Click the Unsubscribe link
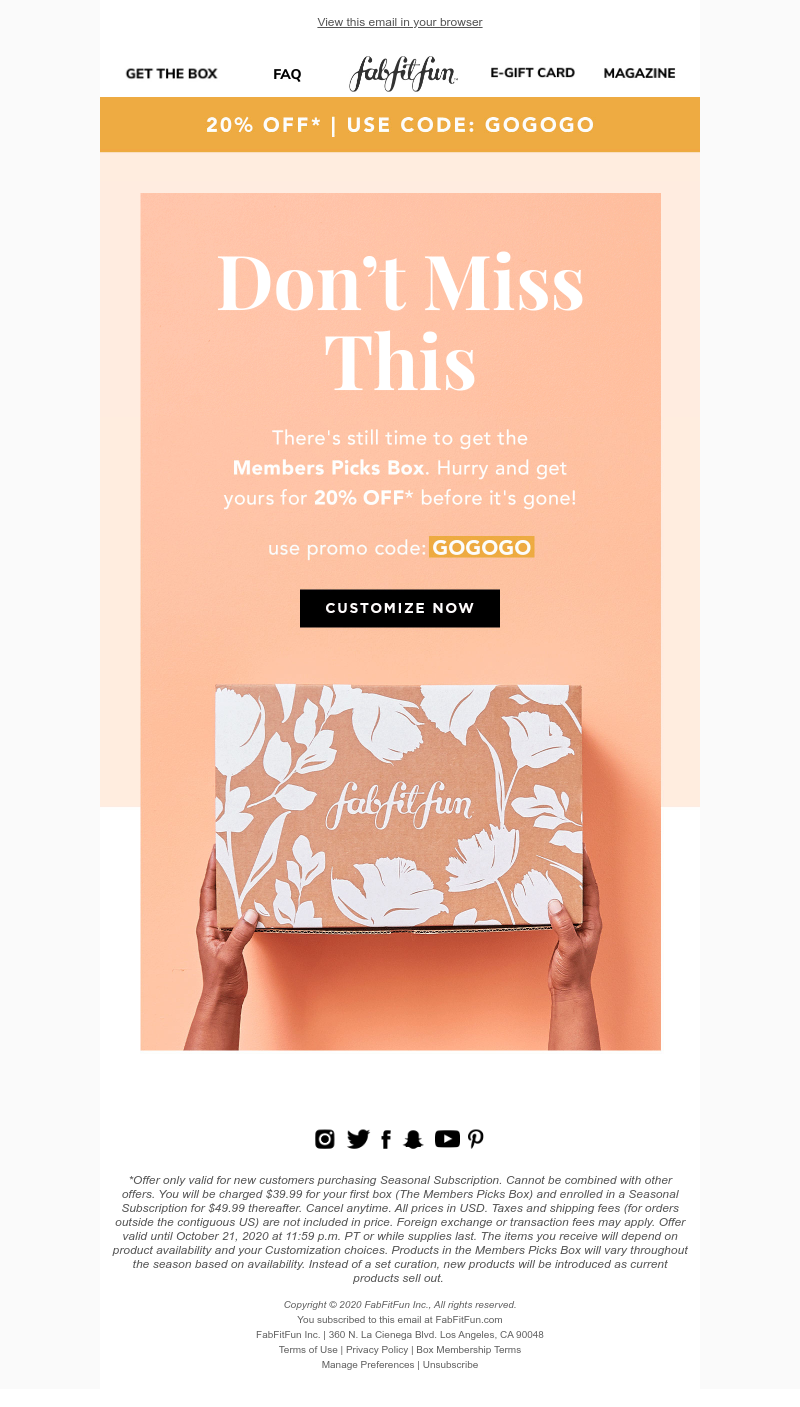The image size is (800, 1407). (450, 1364)
